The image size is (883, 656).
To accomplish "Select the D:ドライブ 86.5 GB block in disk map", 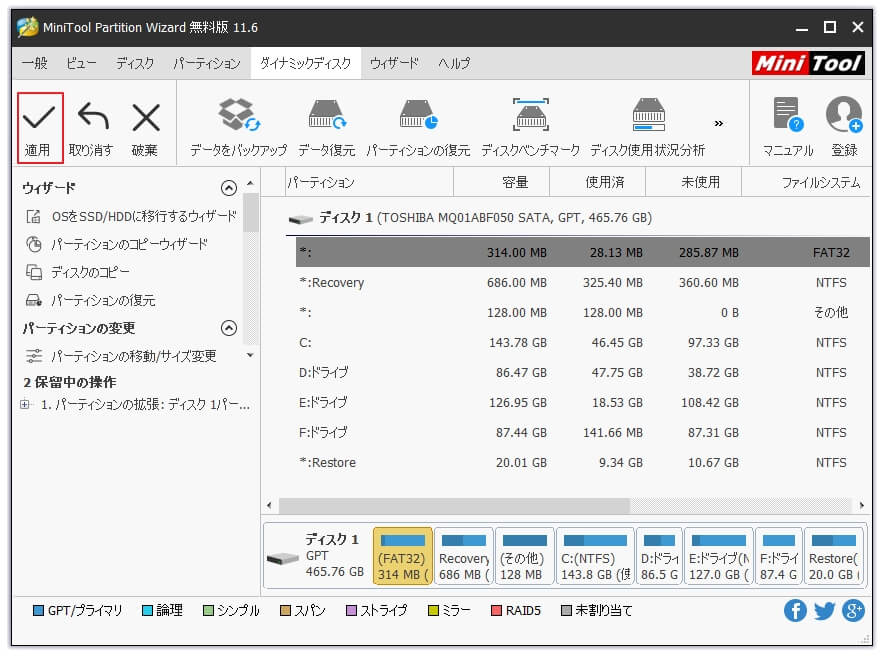I will coord(659,556).
